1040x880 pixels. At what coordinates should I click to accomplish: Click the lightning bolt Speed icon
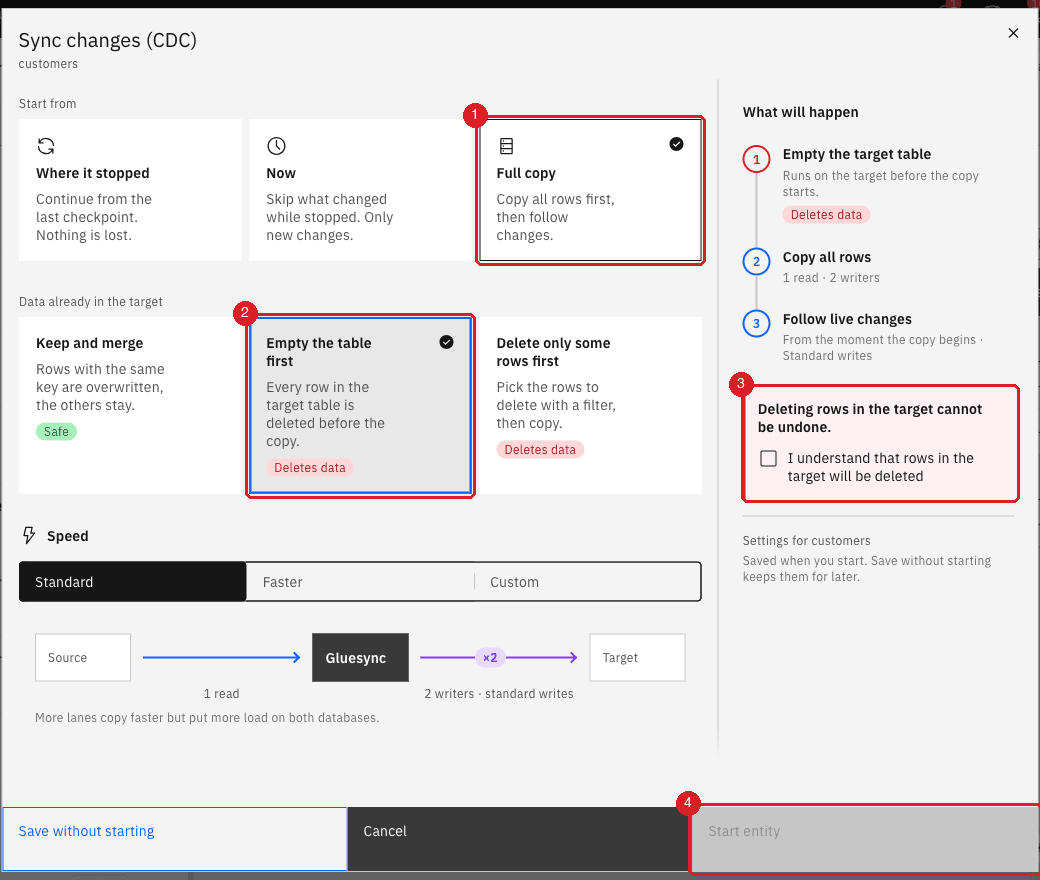[29, 535]
